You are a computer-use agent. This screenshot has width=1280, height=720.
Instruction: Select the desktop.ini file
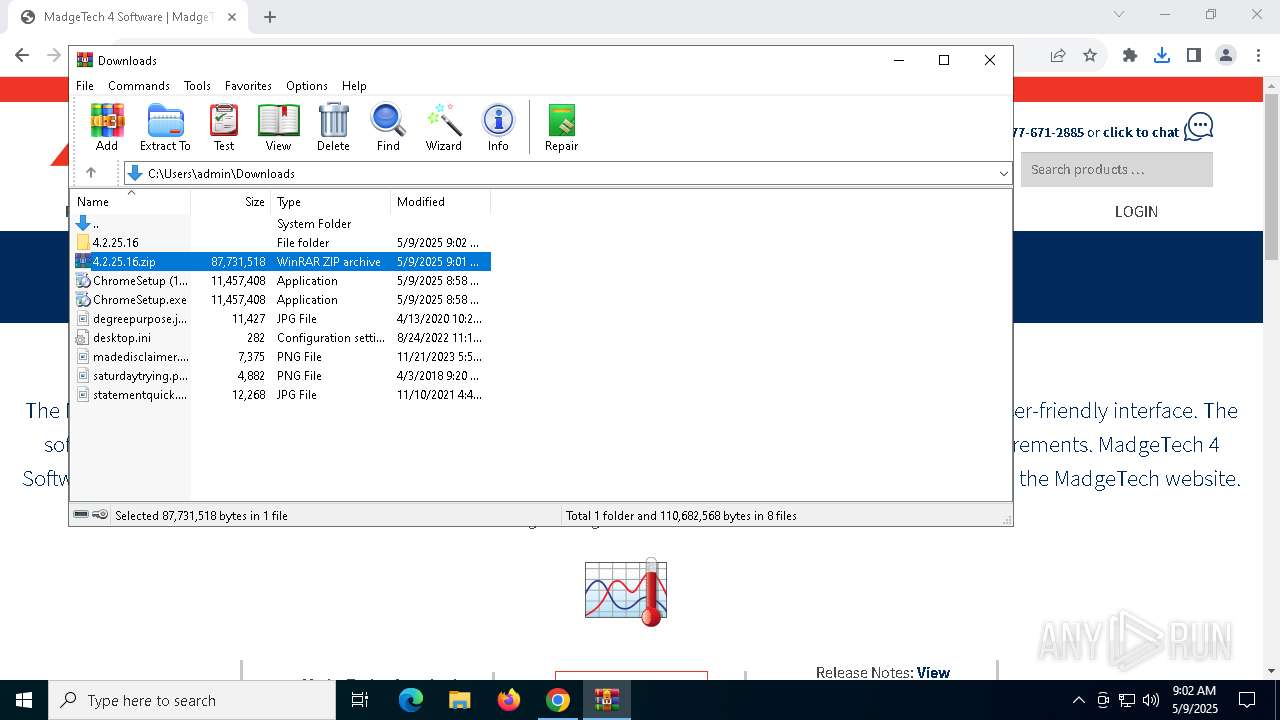280,338
